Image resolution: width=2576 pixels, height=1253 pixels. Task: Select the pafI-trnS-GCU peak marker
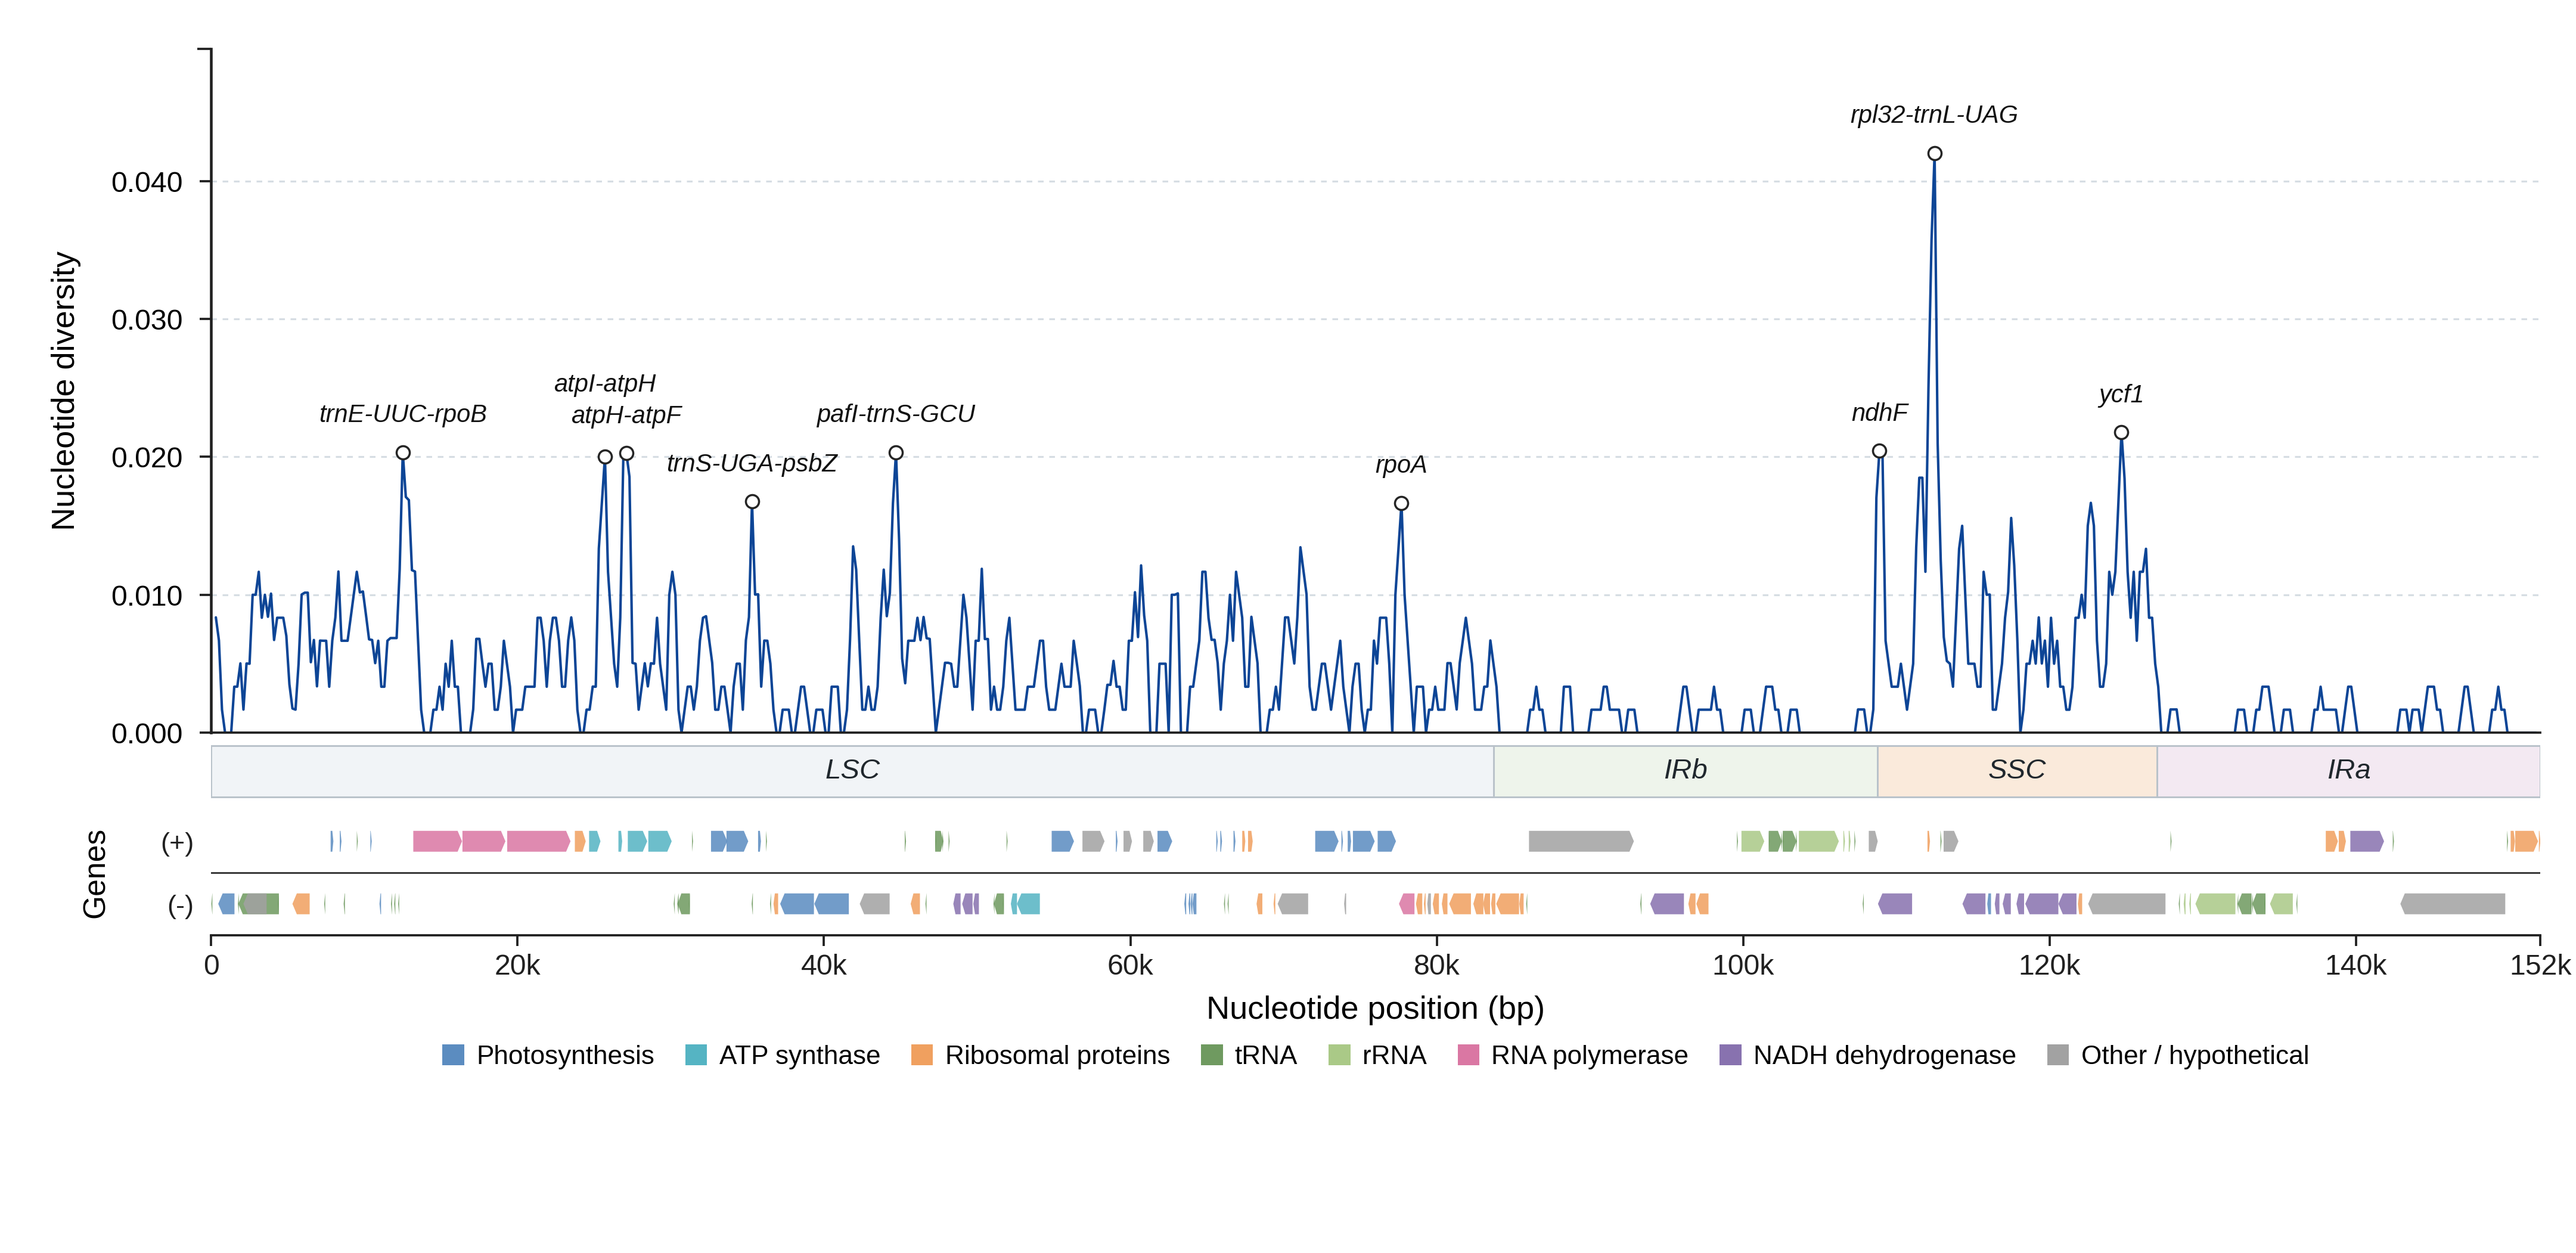[x=896, y=453]
